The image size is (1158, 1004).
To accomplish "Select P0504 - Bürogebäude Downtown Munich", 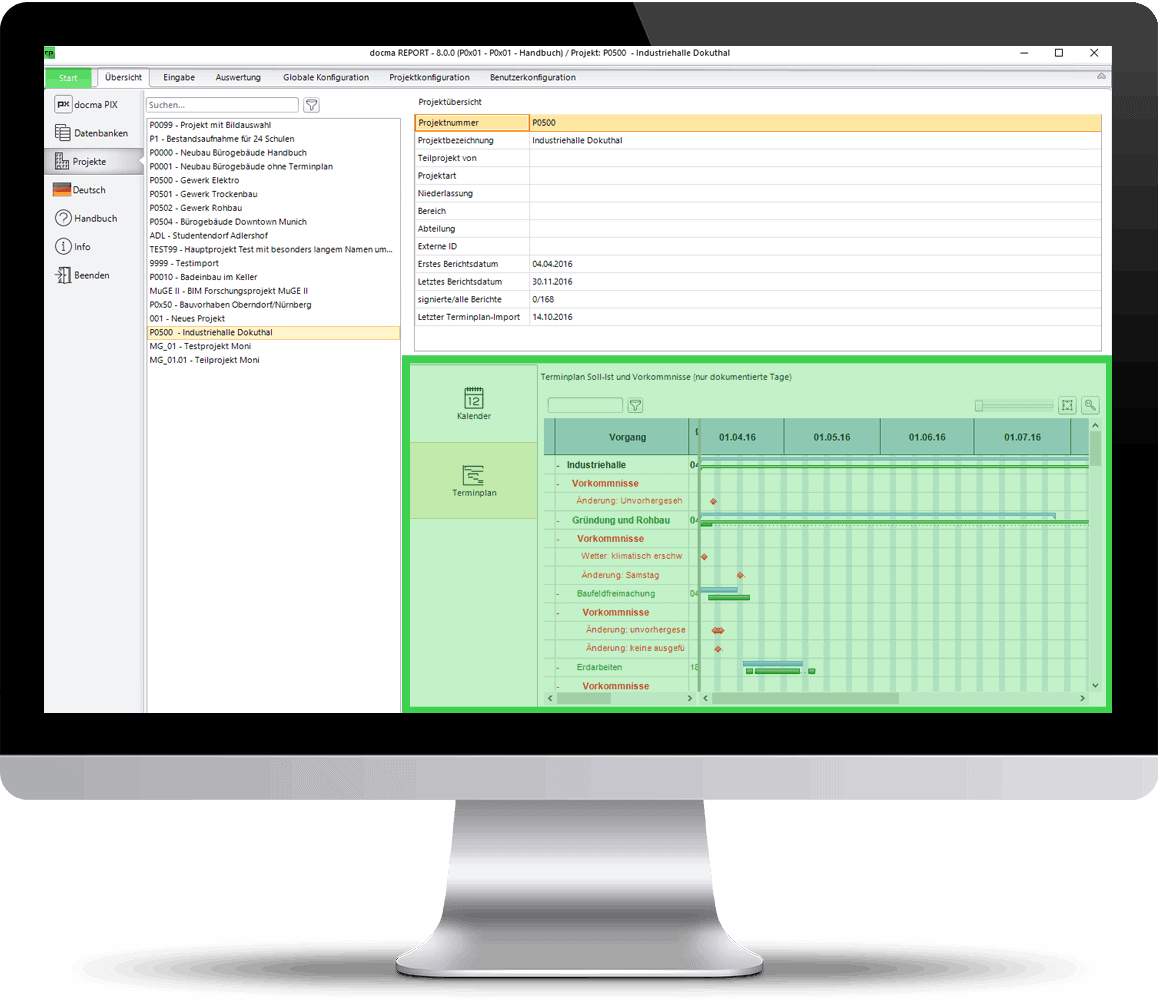I will [273, 222].
